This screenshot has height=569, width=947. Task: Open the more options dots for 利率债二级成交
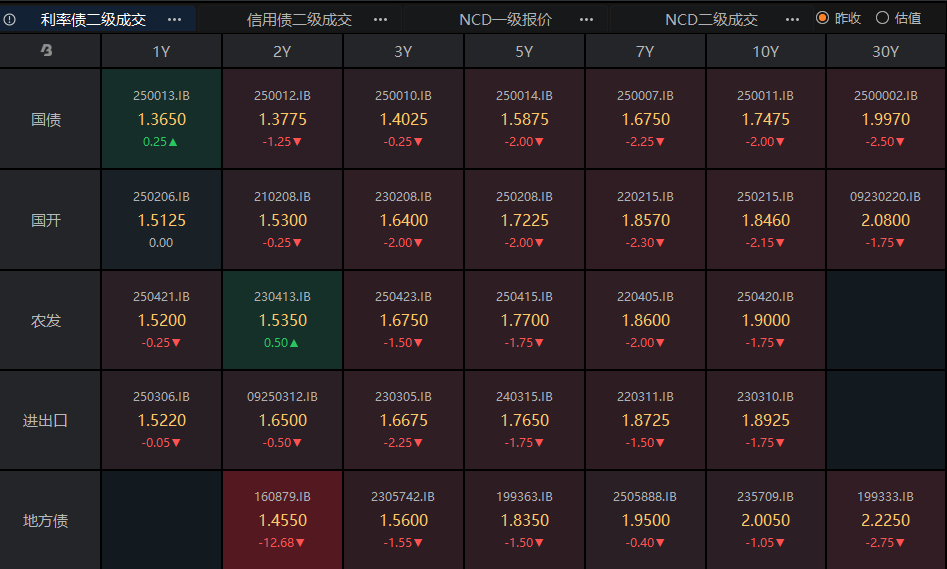(175, 19)
